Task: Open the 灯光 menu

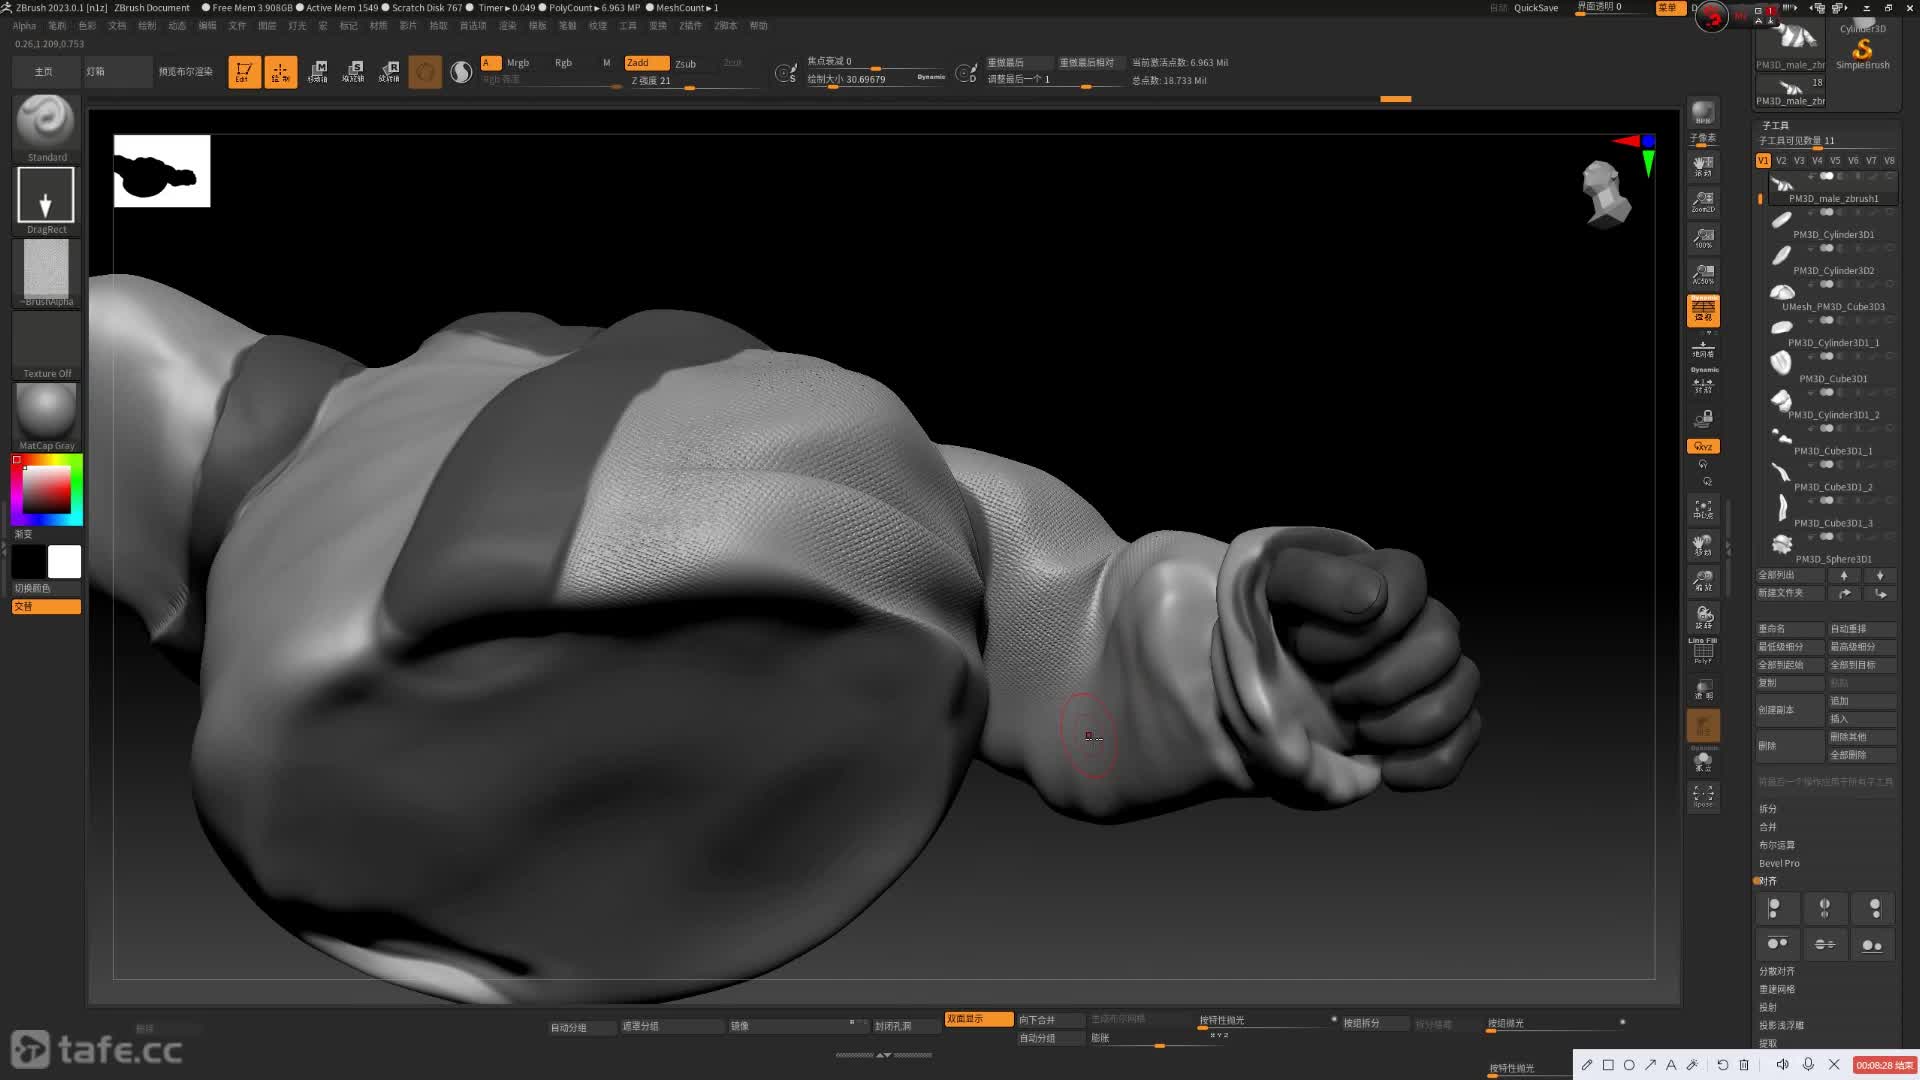Action: click(297, 26)
